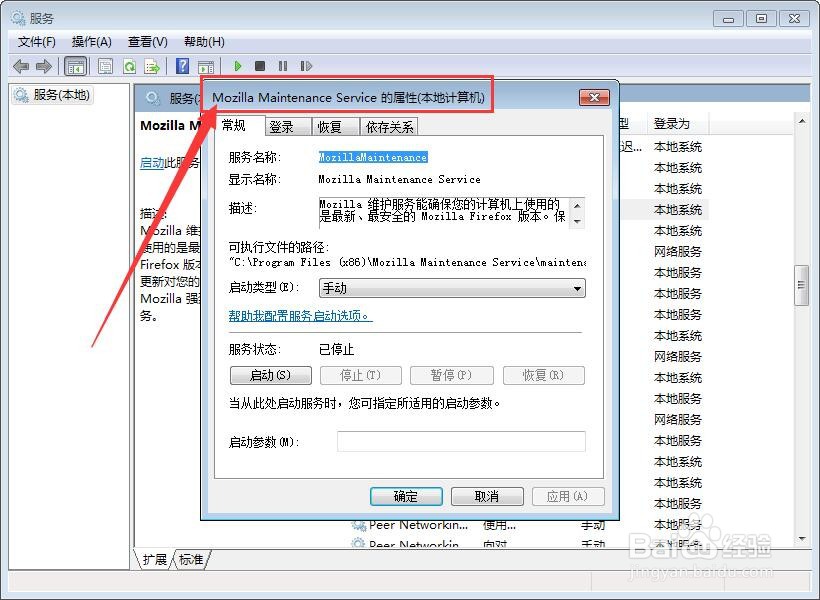Image resolution: width=820 pixels, height=600 pixels.
Task: Click the executable path text field
Action: tap(407, 262)
